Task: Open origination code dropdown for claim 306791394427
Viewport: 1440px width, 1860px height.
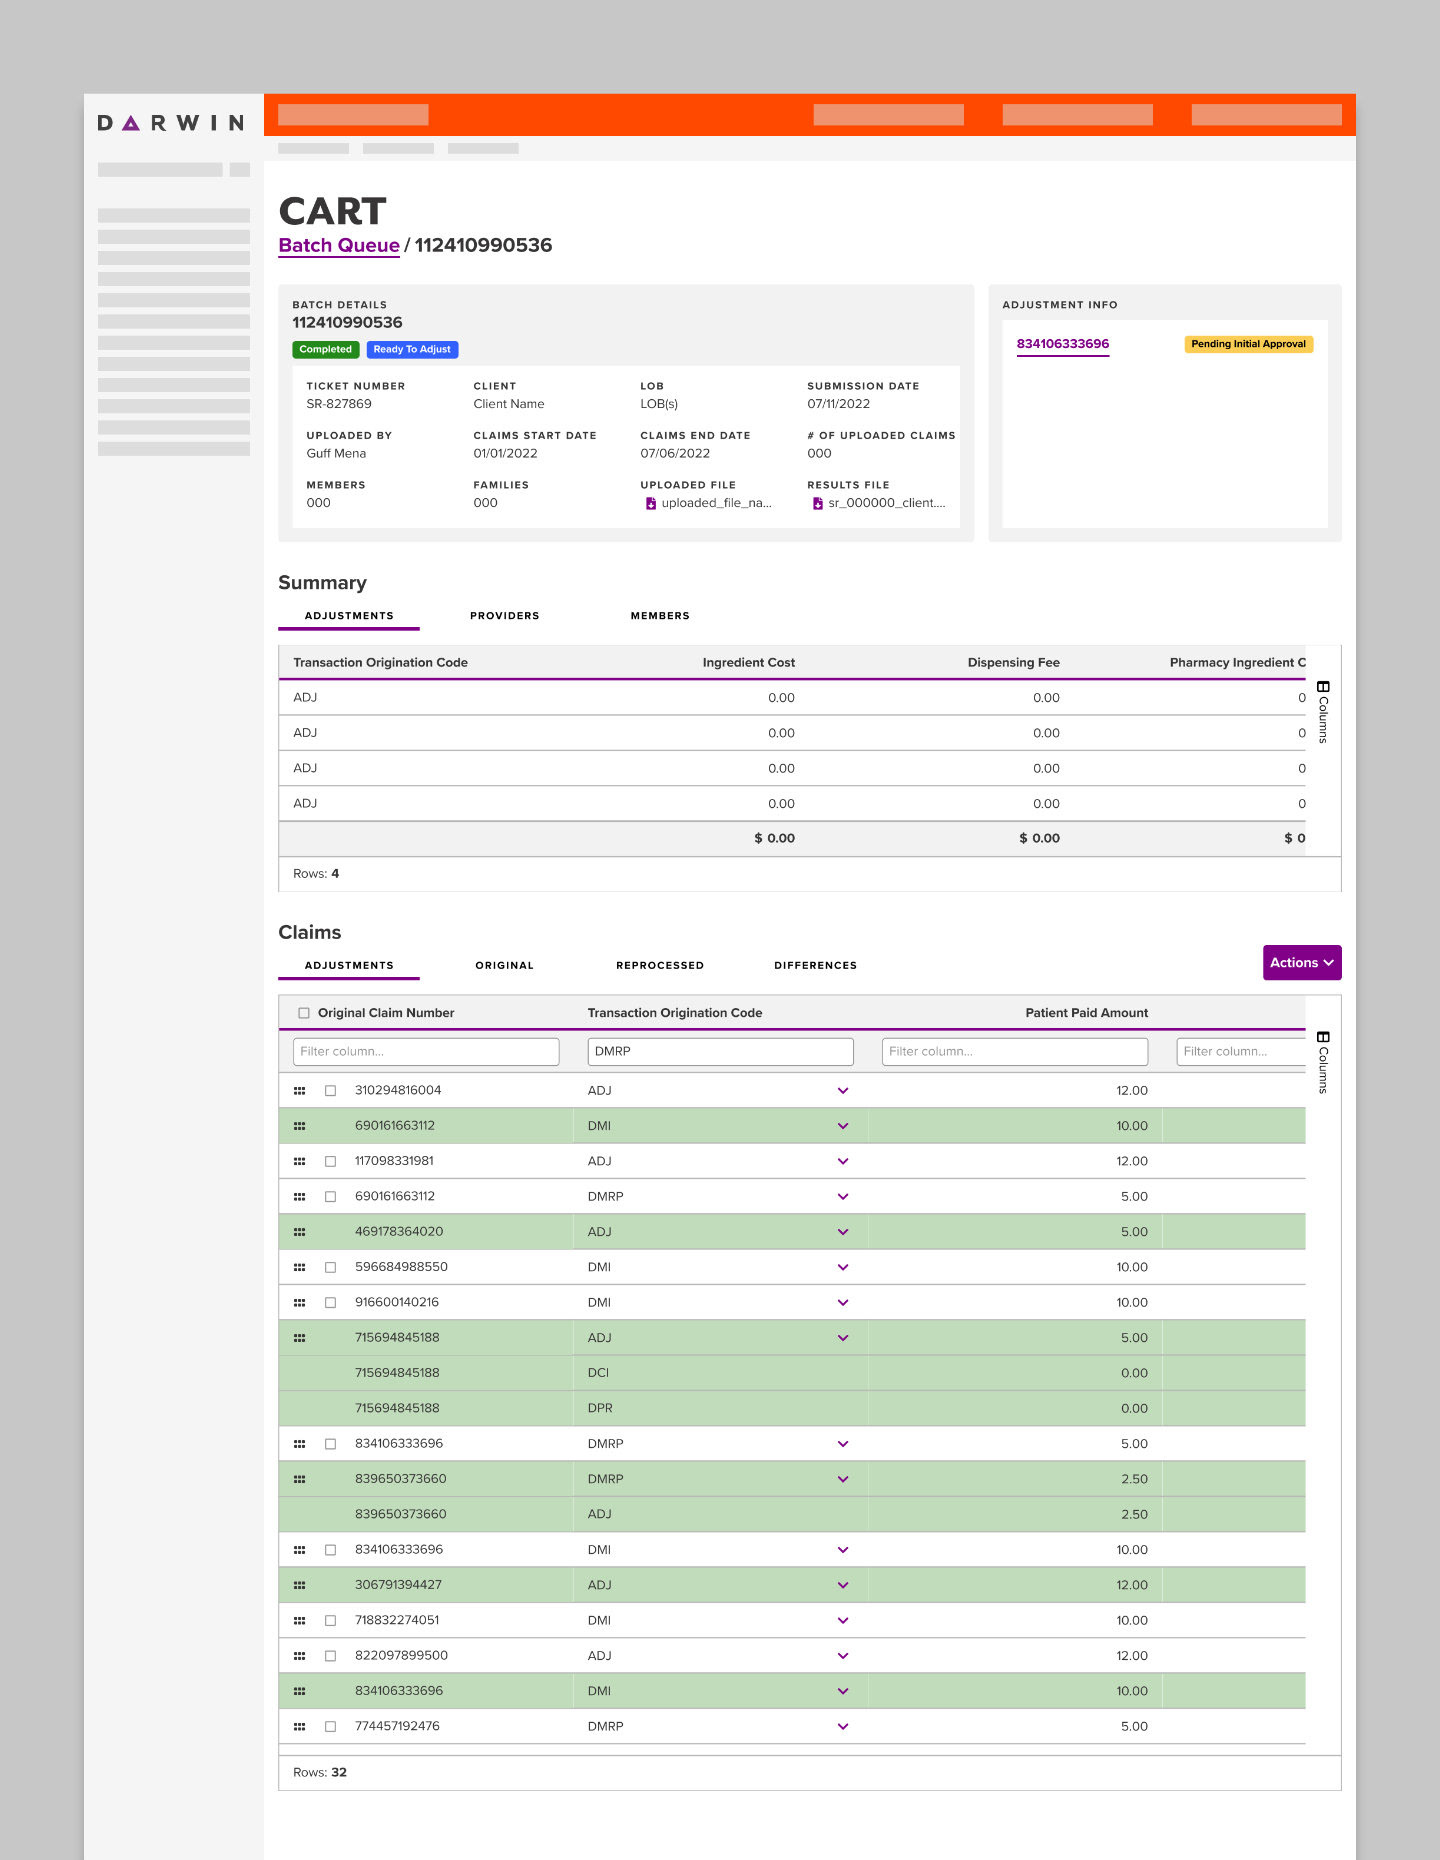Action: point(843,1585)
